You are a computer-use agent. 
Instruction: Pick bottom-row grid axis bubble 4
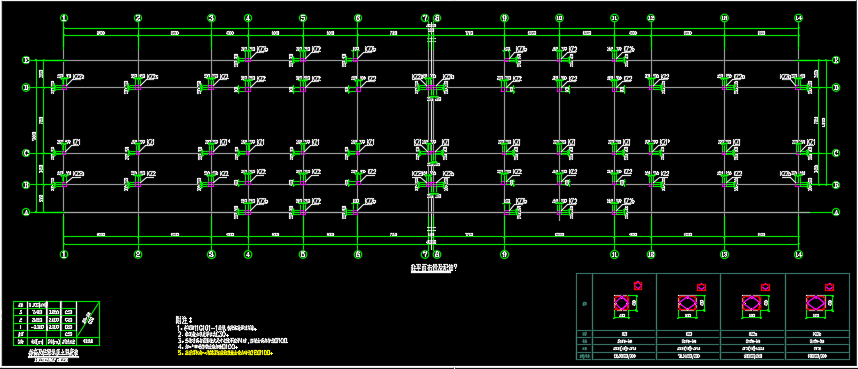point(248,254)
